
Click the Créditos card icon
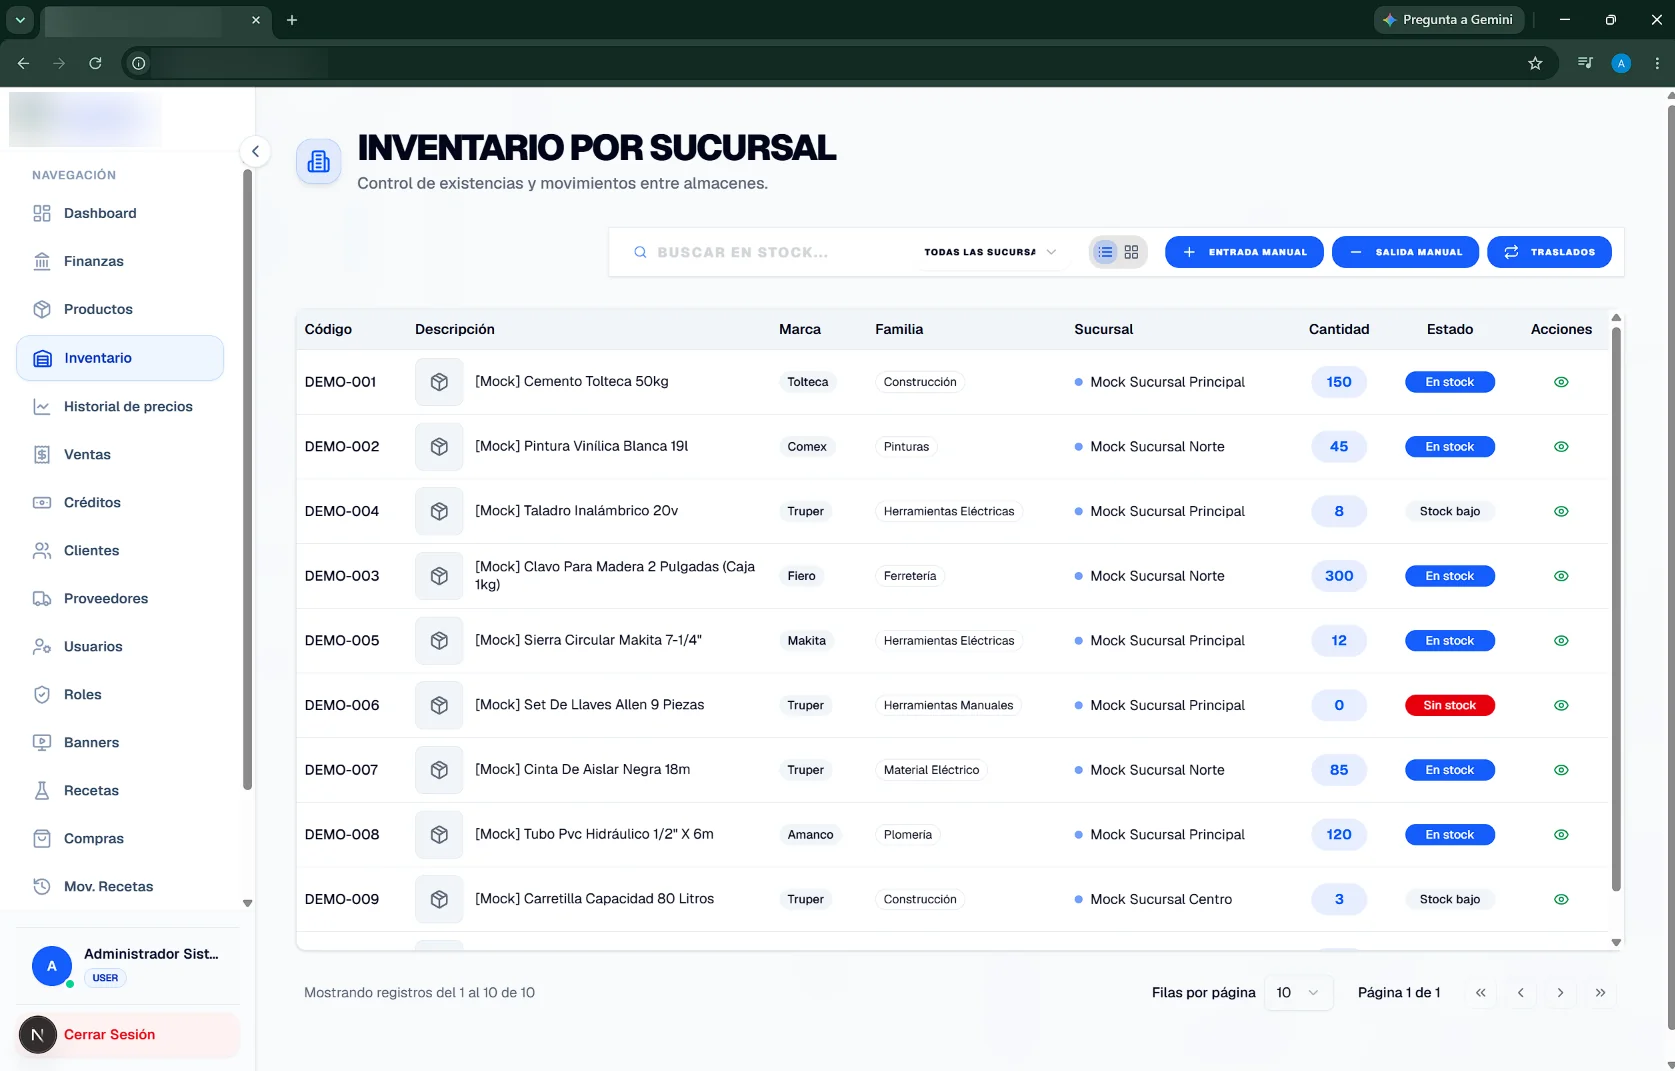pyautogui.click(x=42, y=502)
